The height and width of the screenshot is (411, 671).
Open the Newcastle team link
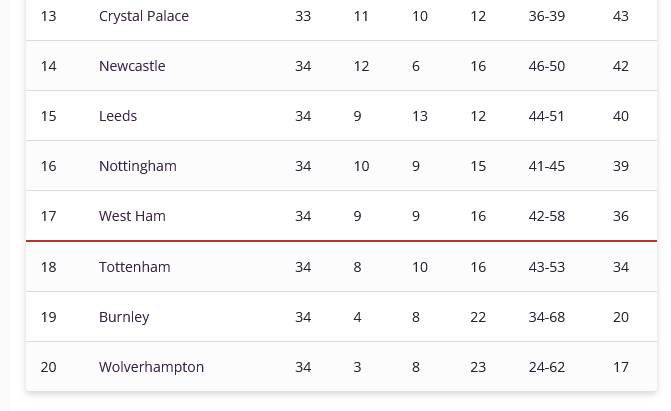pos(132,66)
